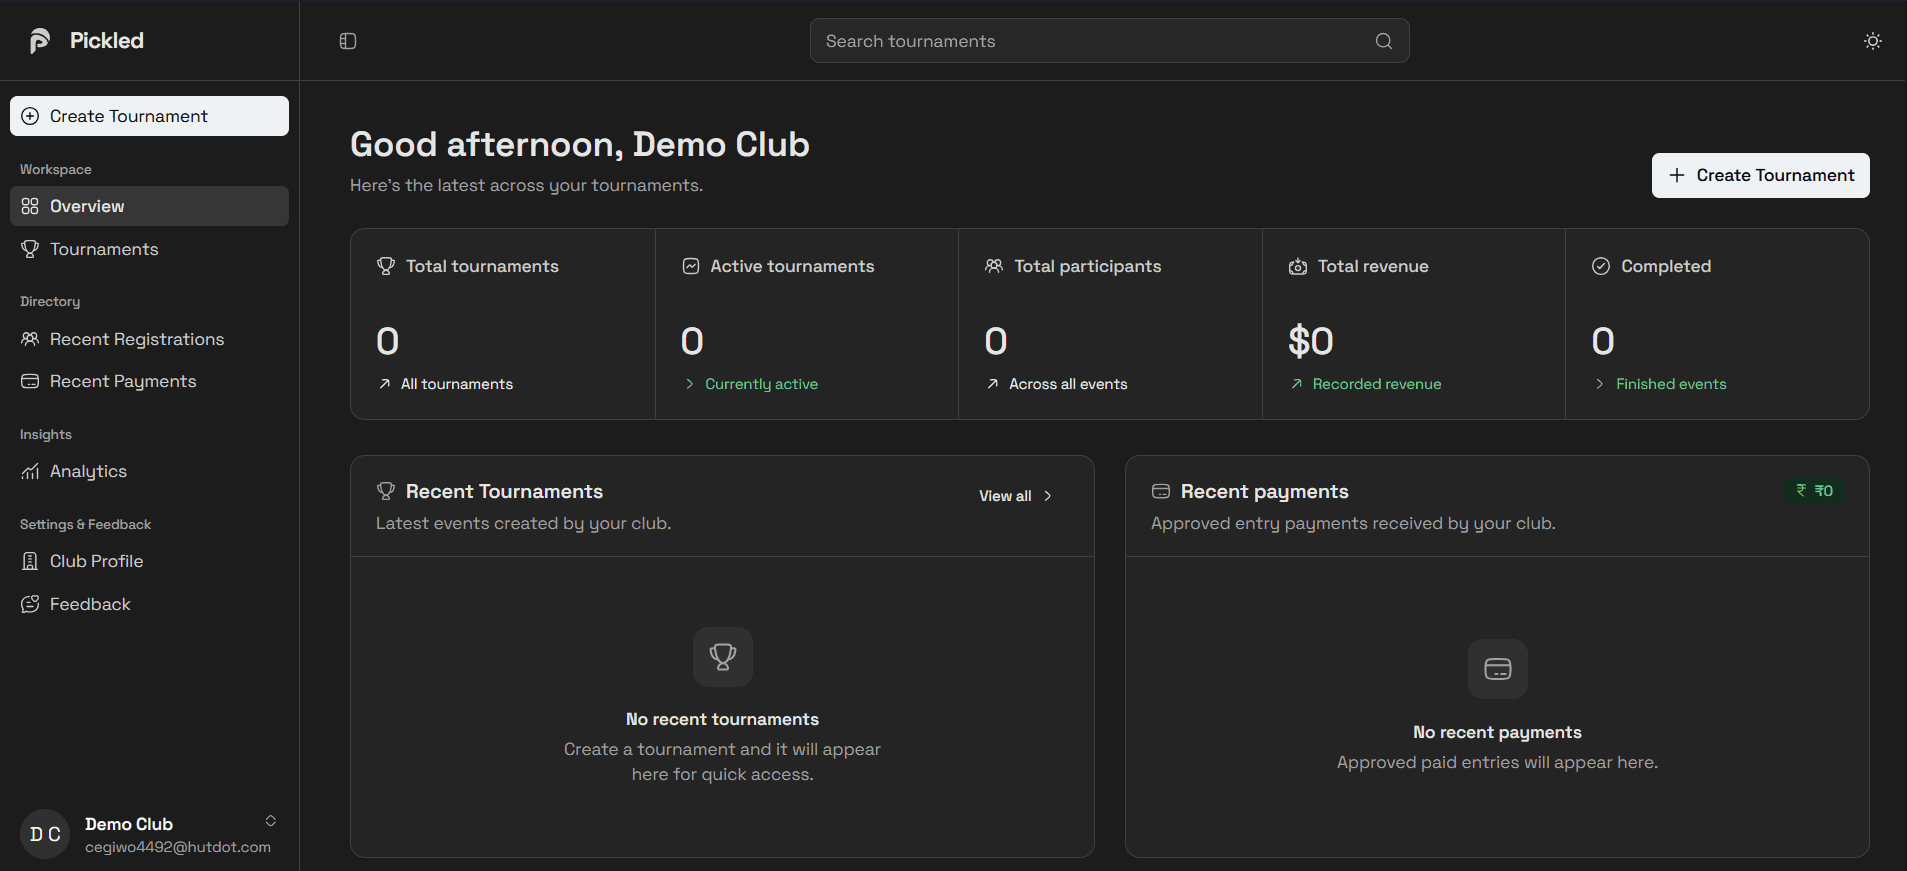Click the Pickled logo icon

pyautogui.click(x=39, y=41)
